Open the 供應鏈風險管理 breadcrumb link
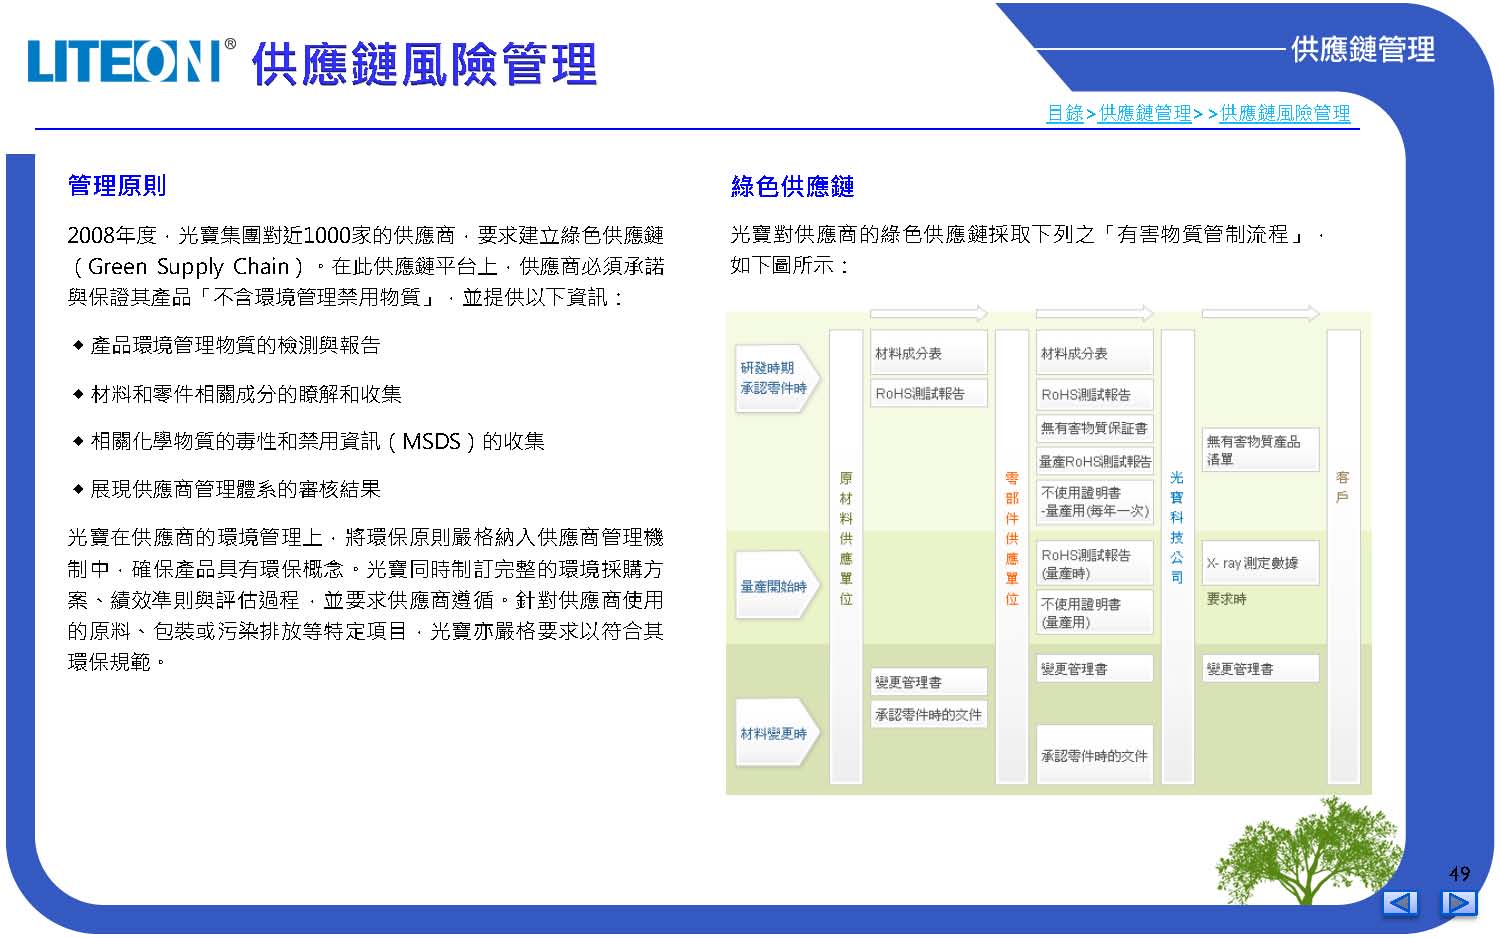 tap(1285, 114)
